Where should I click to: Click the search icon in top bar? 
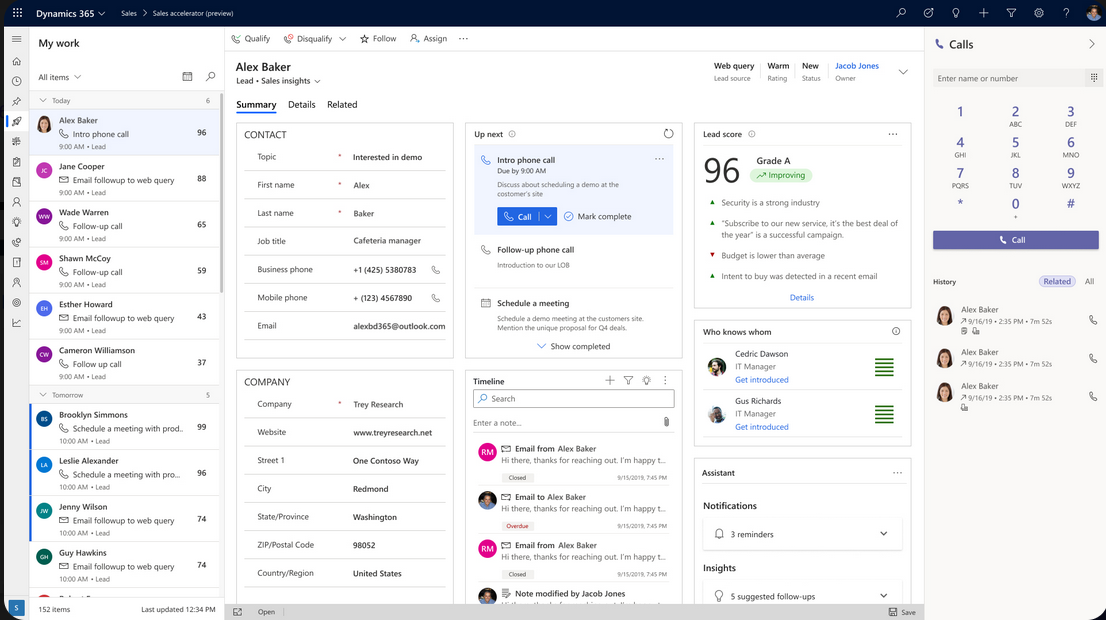901,13
